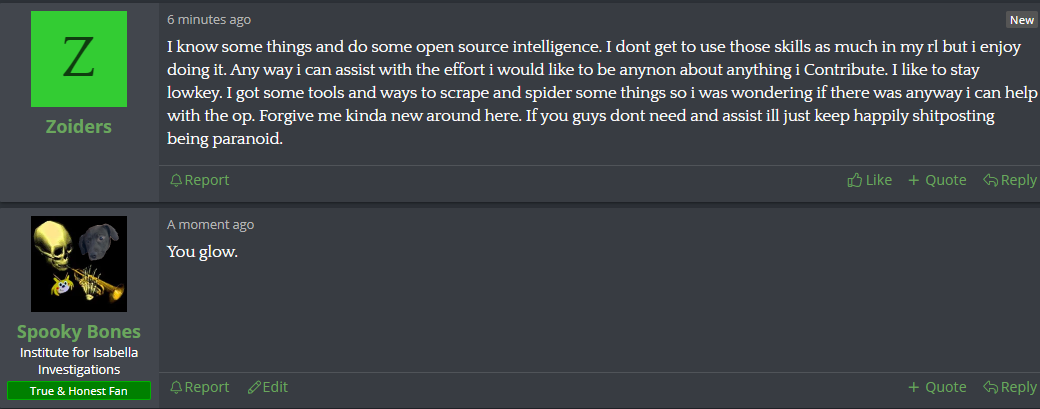Viewport: 1040px width, 409px height.
Task: Click the reply arrow icon on Spooky Bones' post
Action: click(x=990, y=387)
